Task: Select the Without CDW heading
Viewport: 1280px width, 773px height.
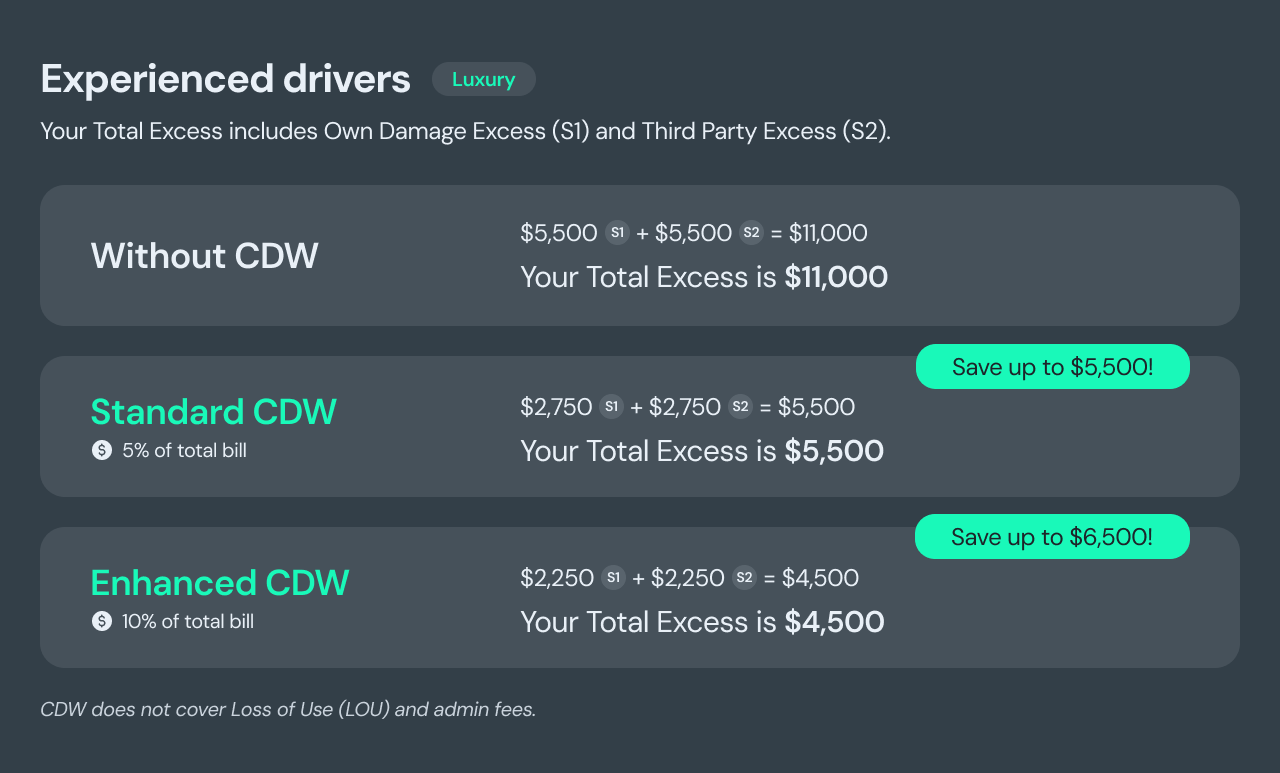Action: point(204,256)
